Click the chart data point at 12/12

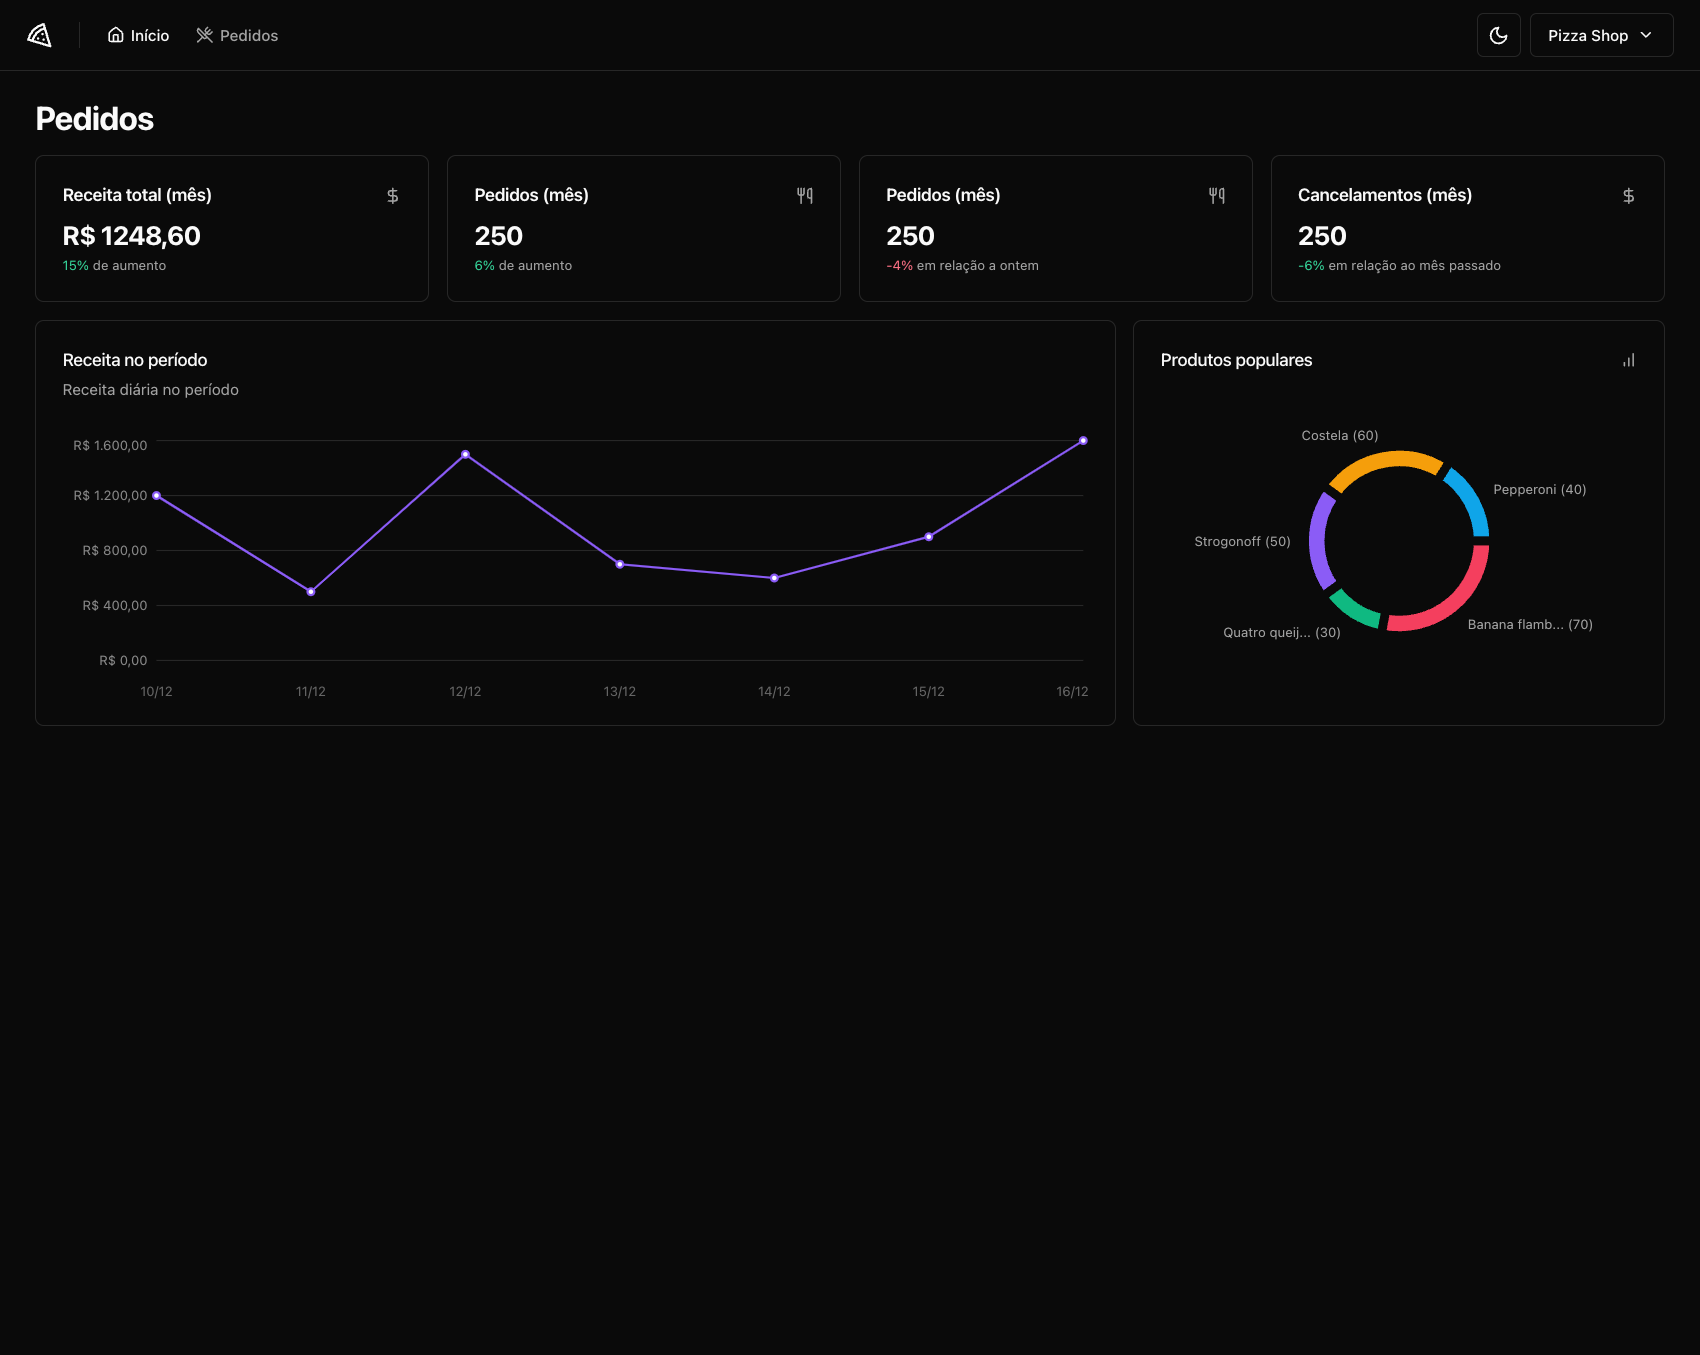[465, 455]
